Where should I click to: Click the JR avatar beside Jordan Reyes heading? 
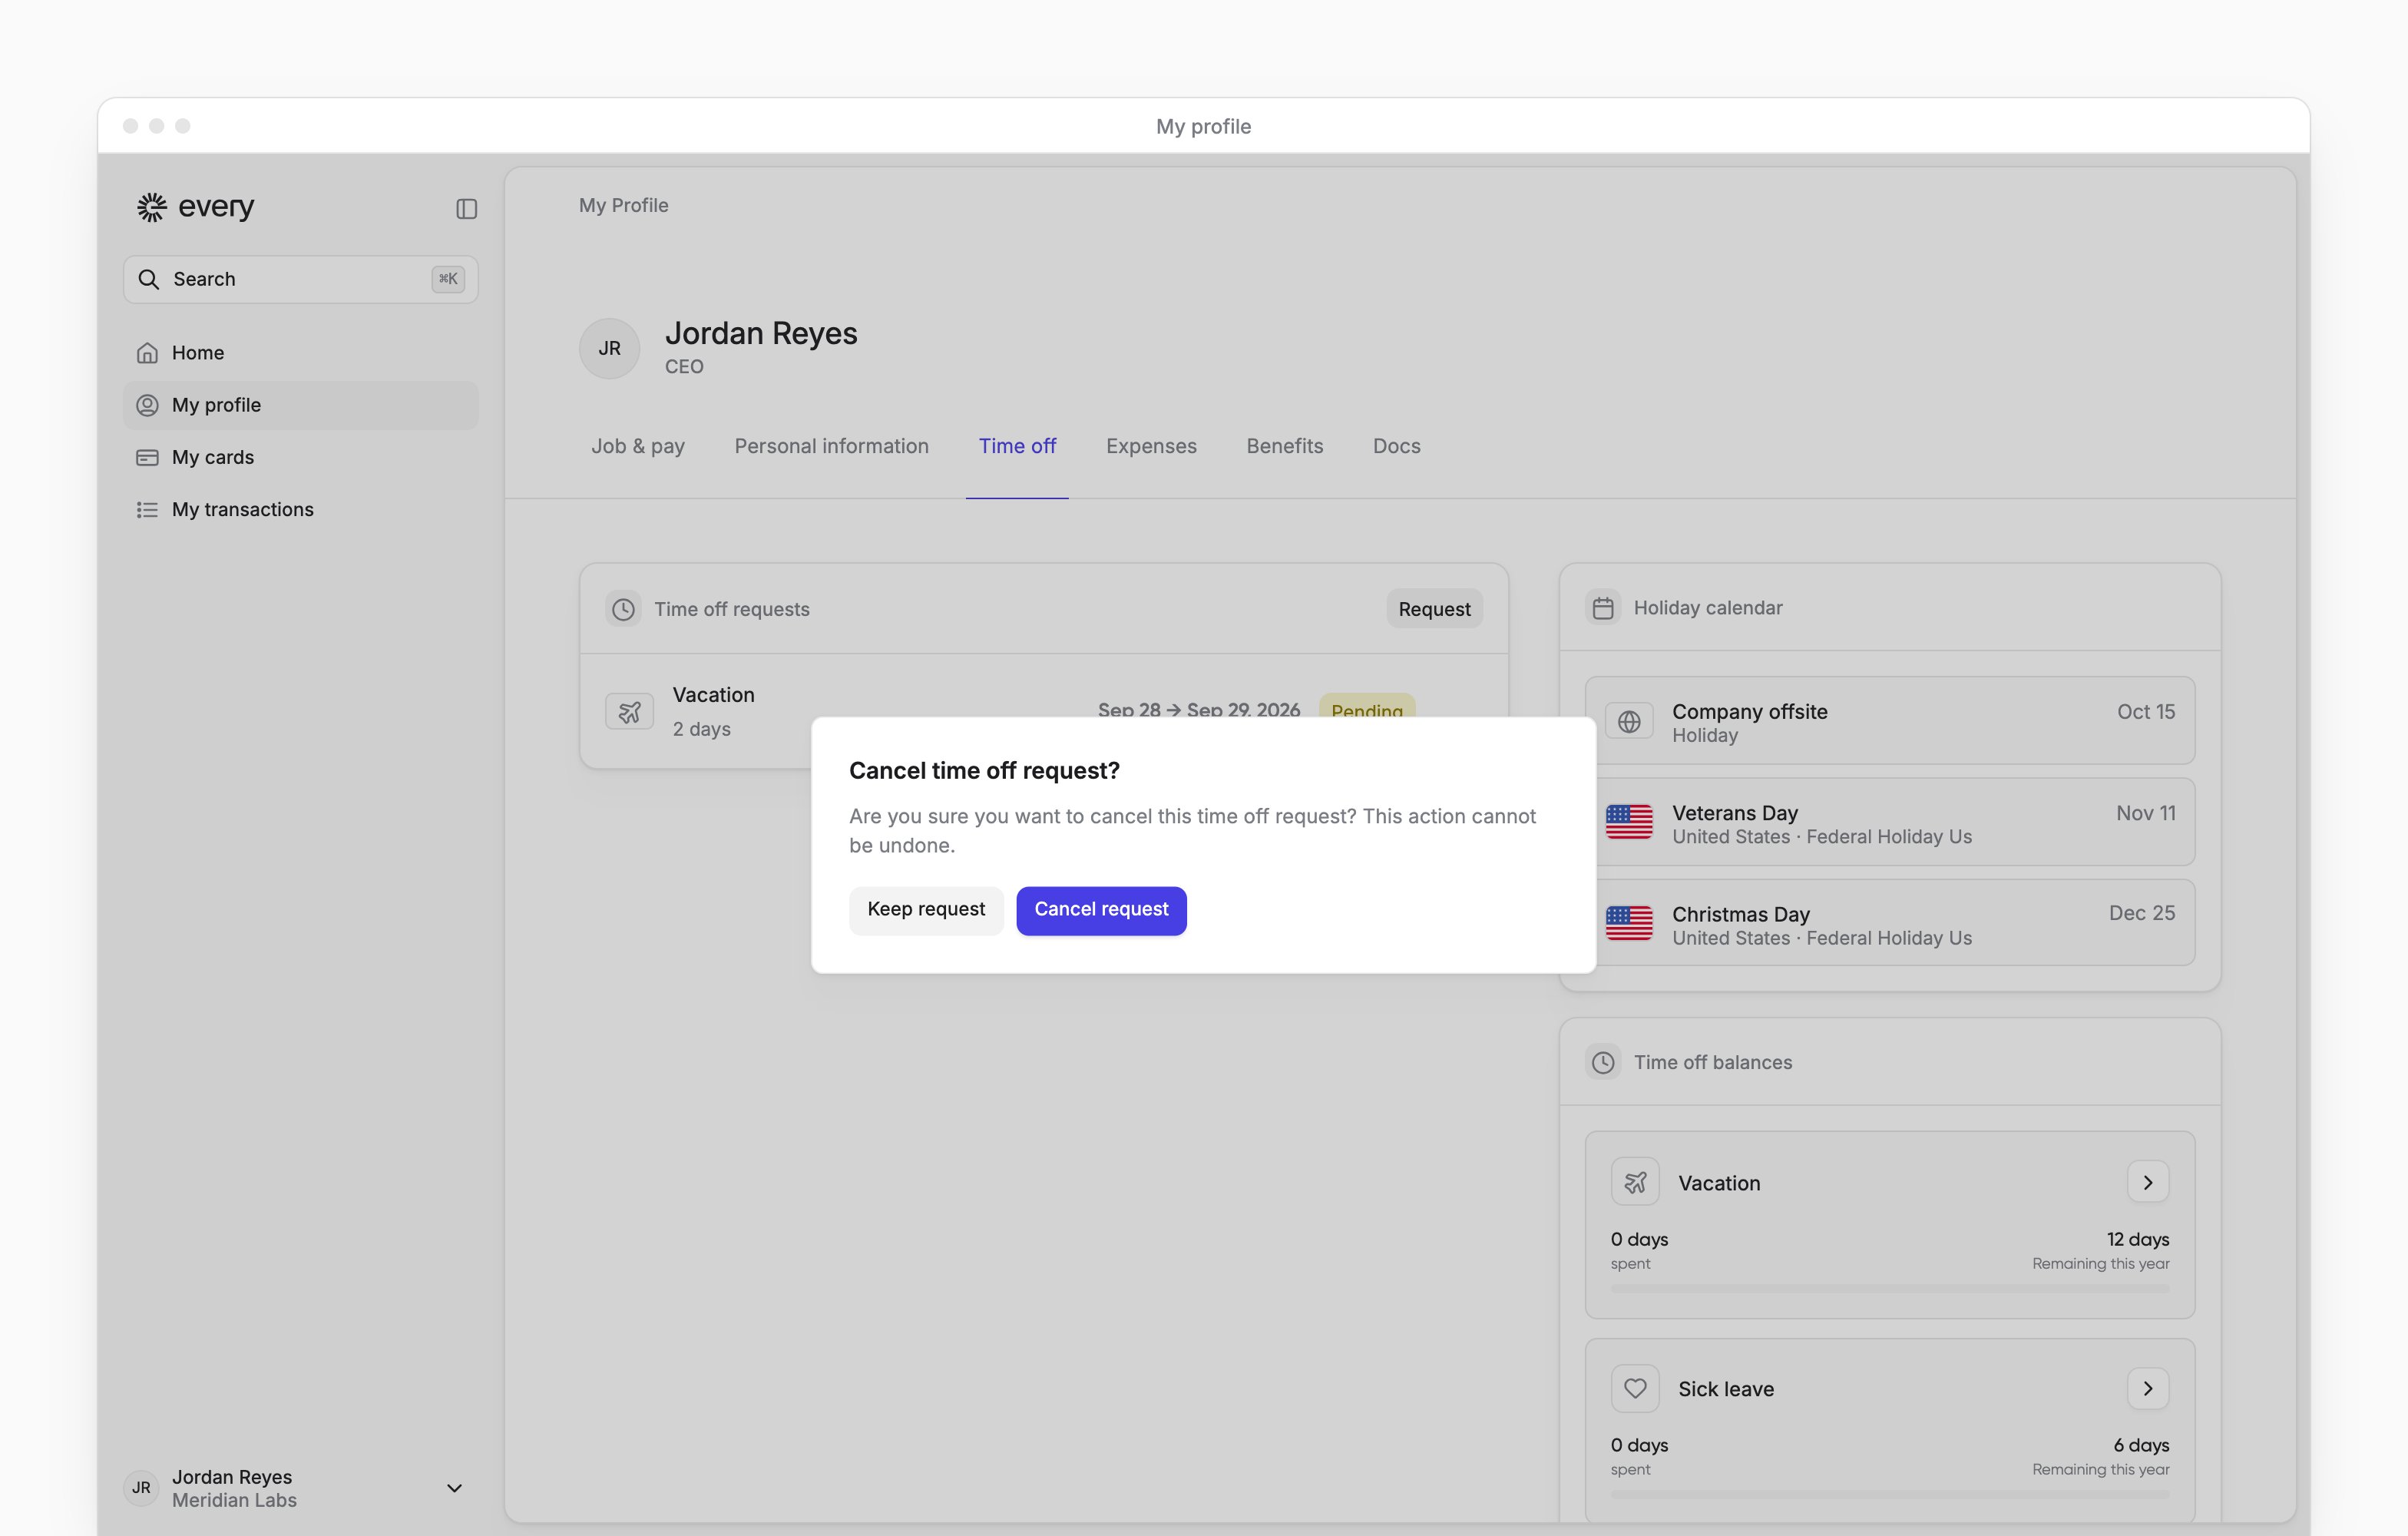[609, 348]
